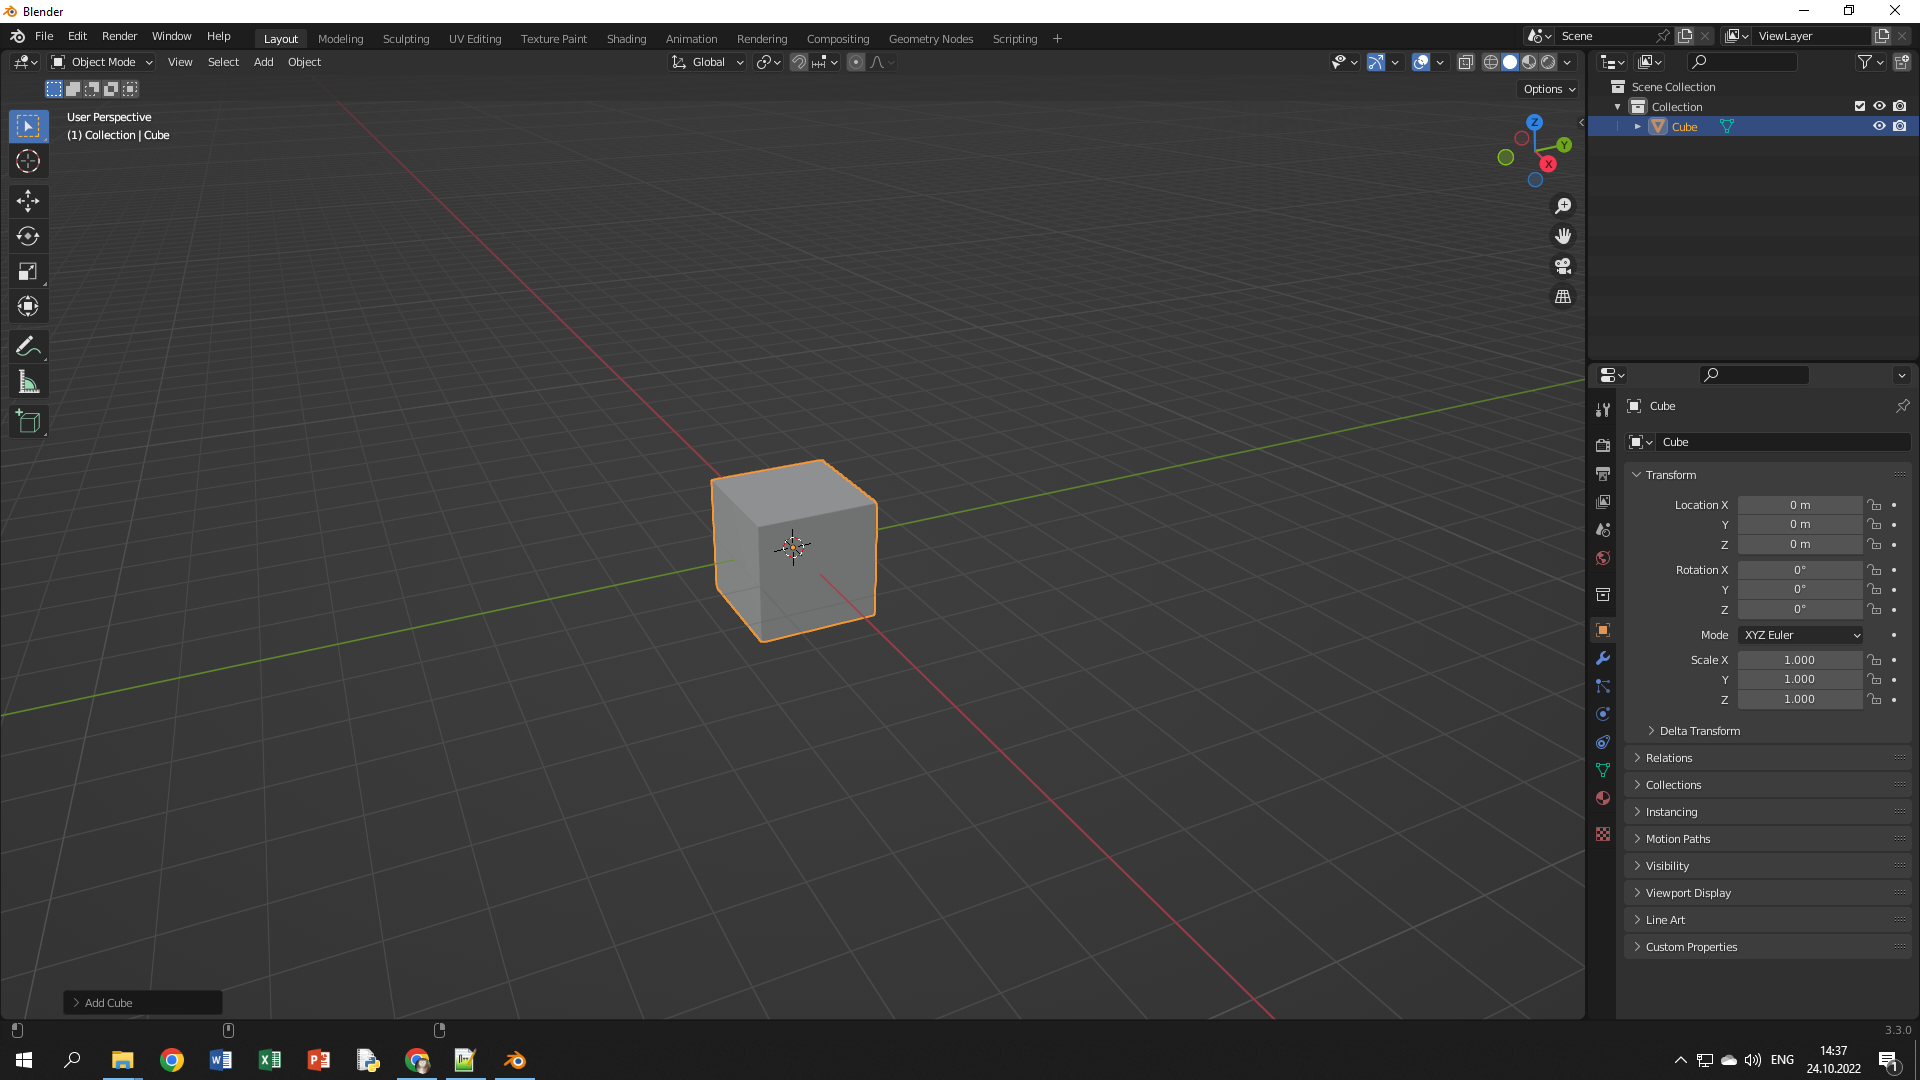Open the Material properties tab
Screen dimensions: 1920x1080
tap(1603, 798)
